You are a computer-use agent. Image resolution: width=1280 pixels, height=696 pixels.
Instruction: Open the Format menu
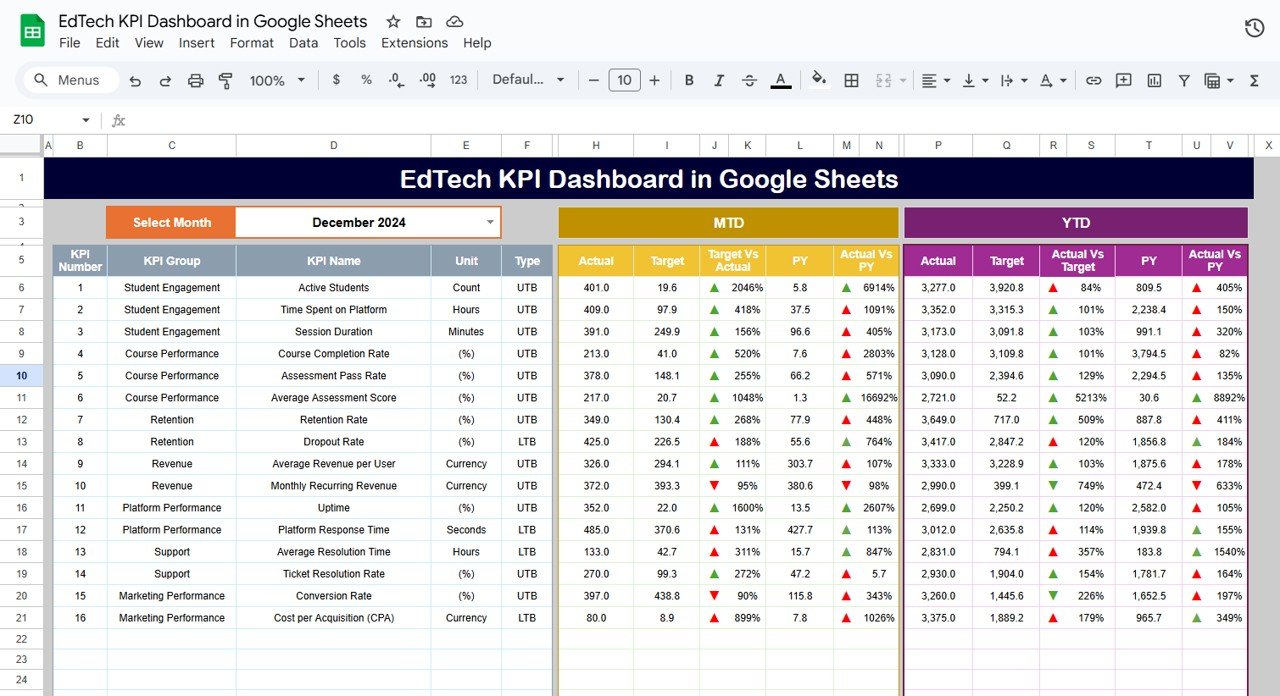(x=252, y=43)
